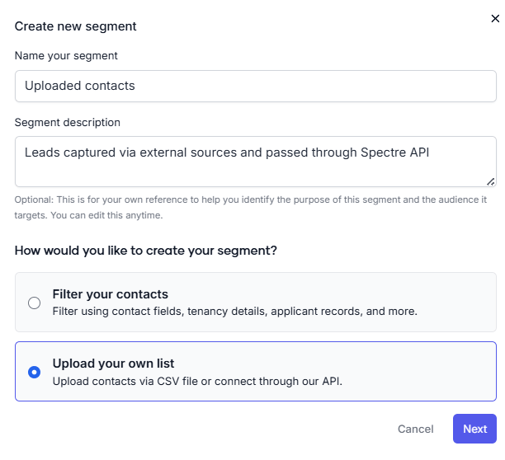Click the 'Filter using contact fields' description text
505x460 pixels.
(235, 311)
